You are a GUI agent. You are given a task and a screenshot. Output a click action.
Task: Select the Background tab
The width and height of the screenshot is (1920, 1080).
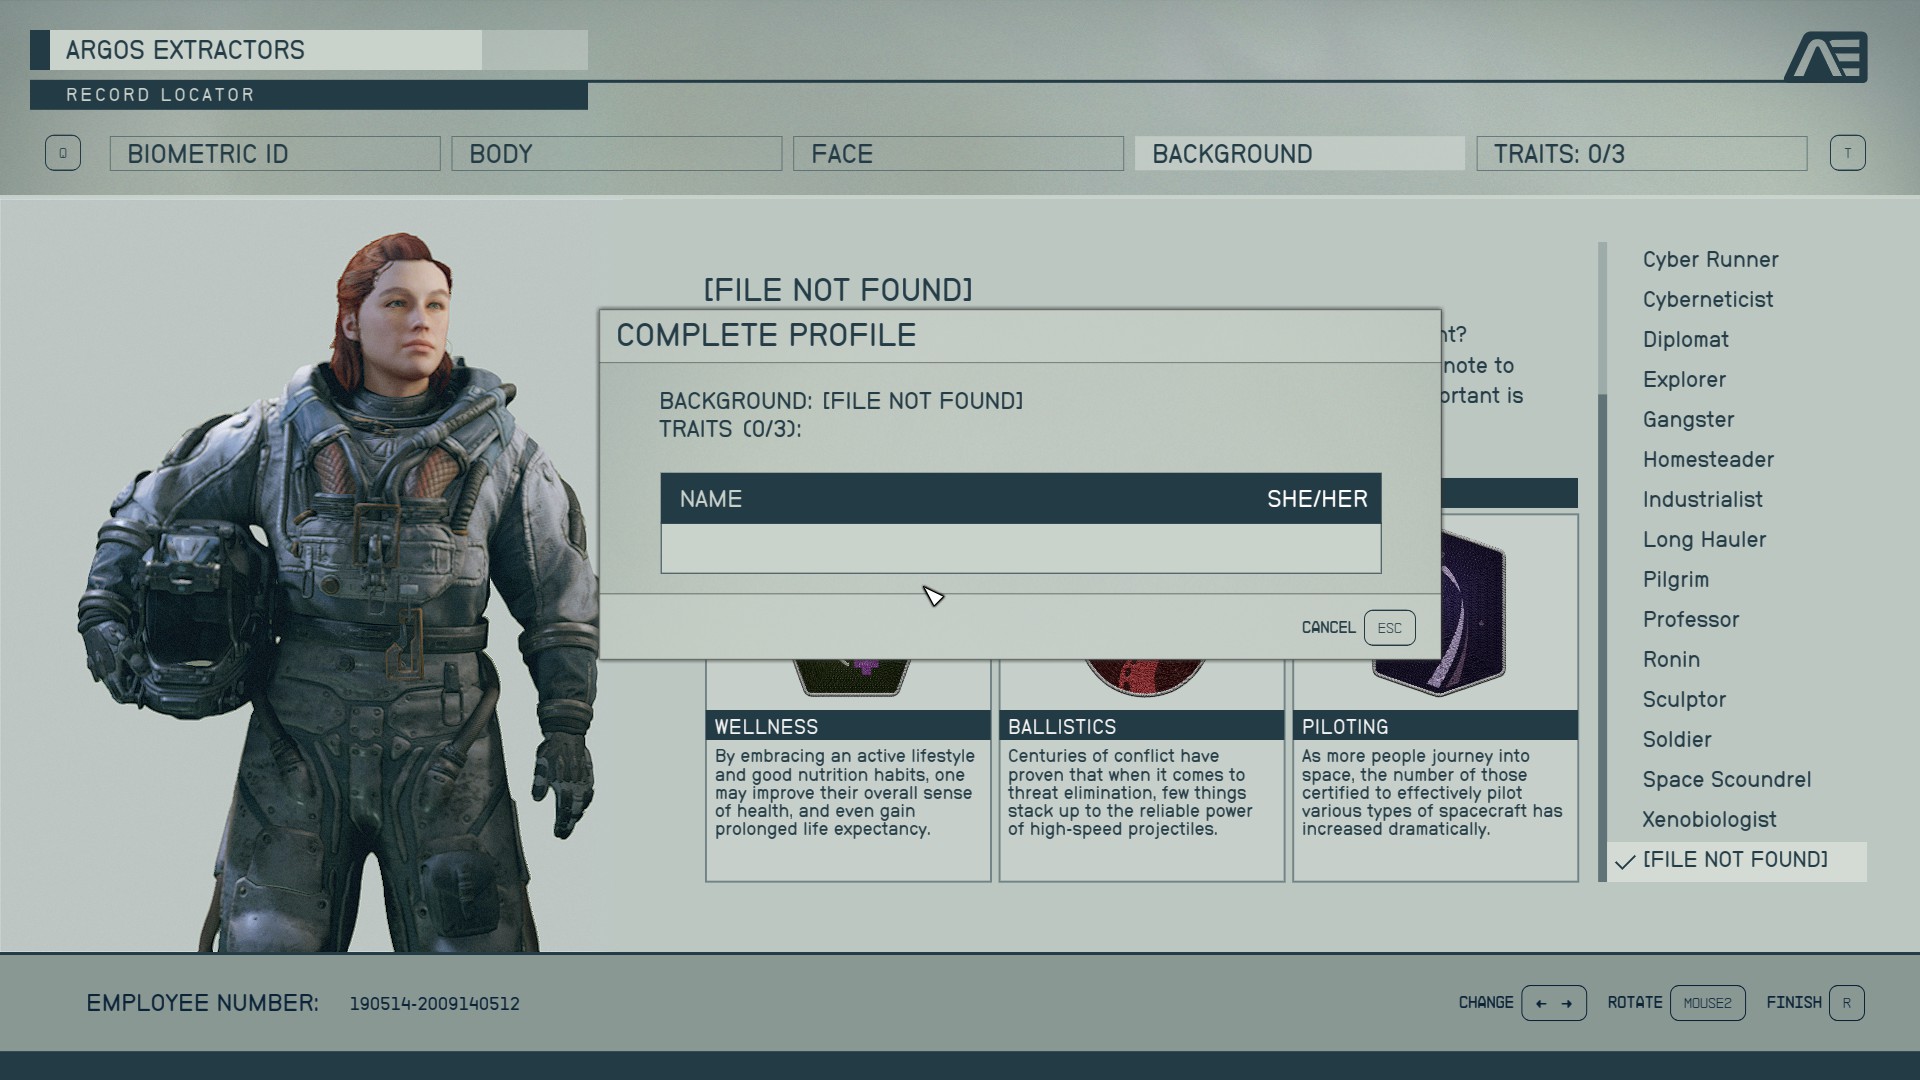coord(1300,154)
